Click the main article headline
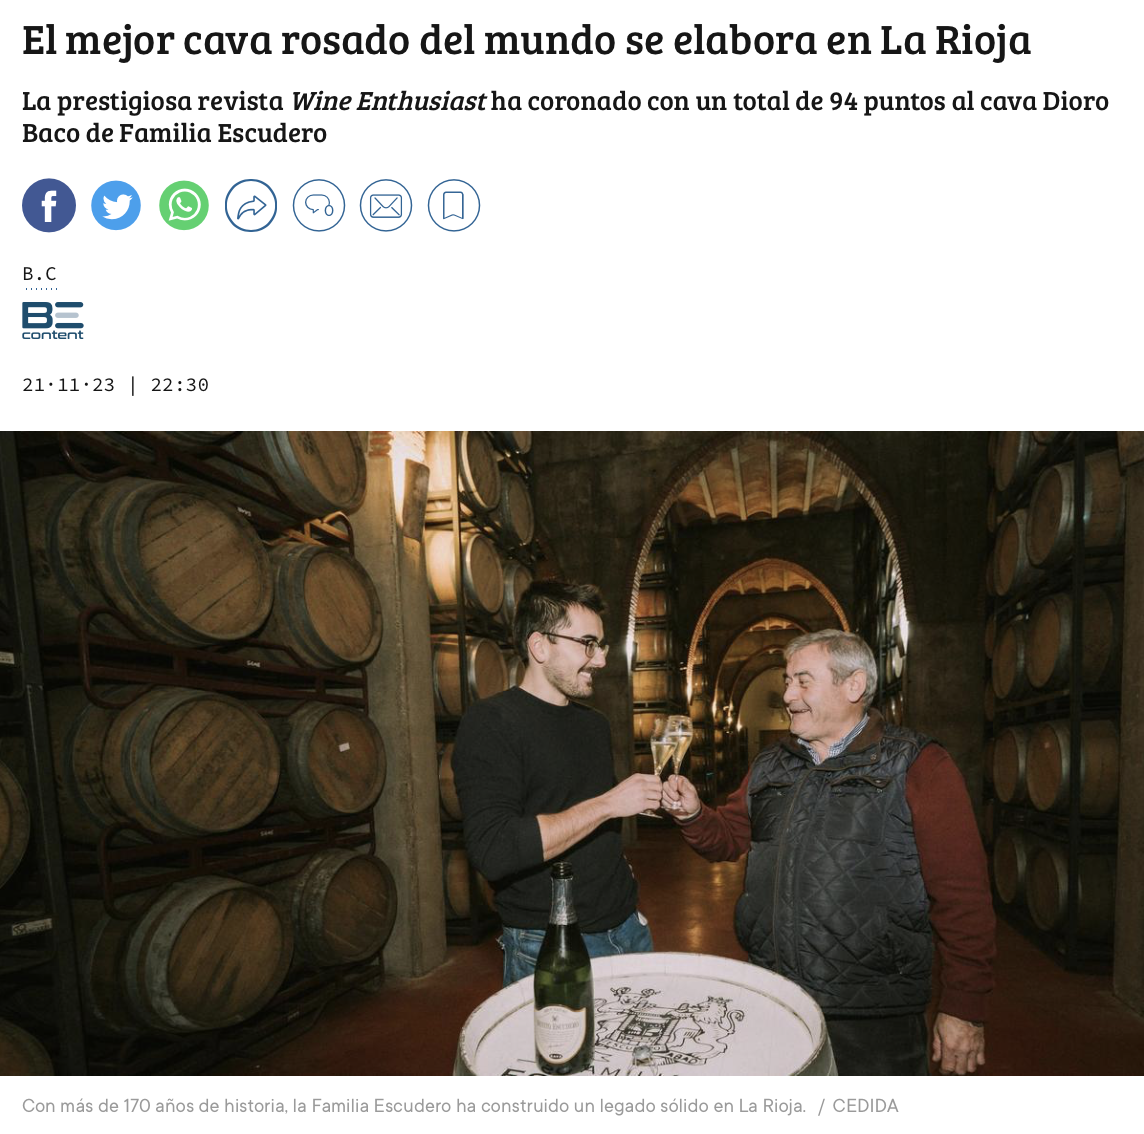This screenshot has width=1144, height=1134. click(526, 40)
